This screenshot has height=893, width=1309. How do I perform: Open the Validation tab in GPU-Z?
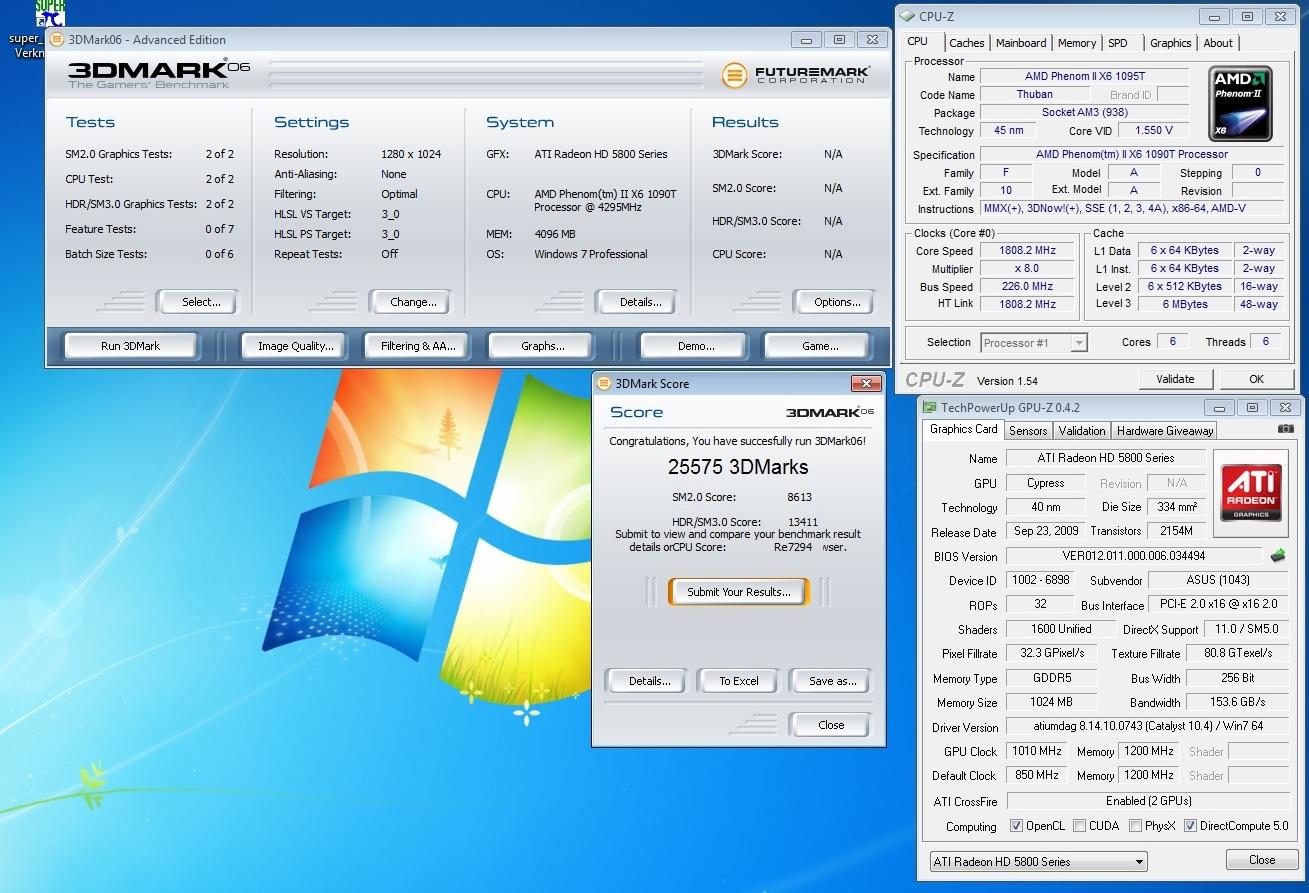[x=1082, y=431]
